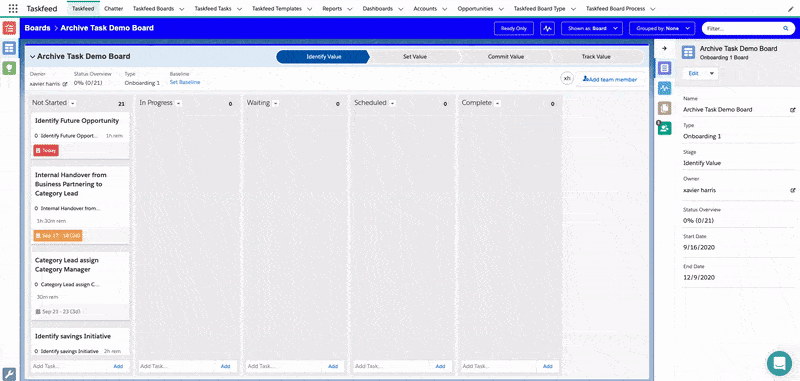Click Add in the Not Started column

point(118,366)
